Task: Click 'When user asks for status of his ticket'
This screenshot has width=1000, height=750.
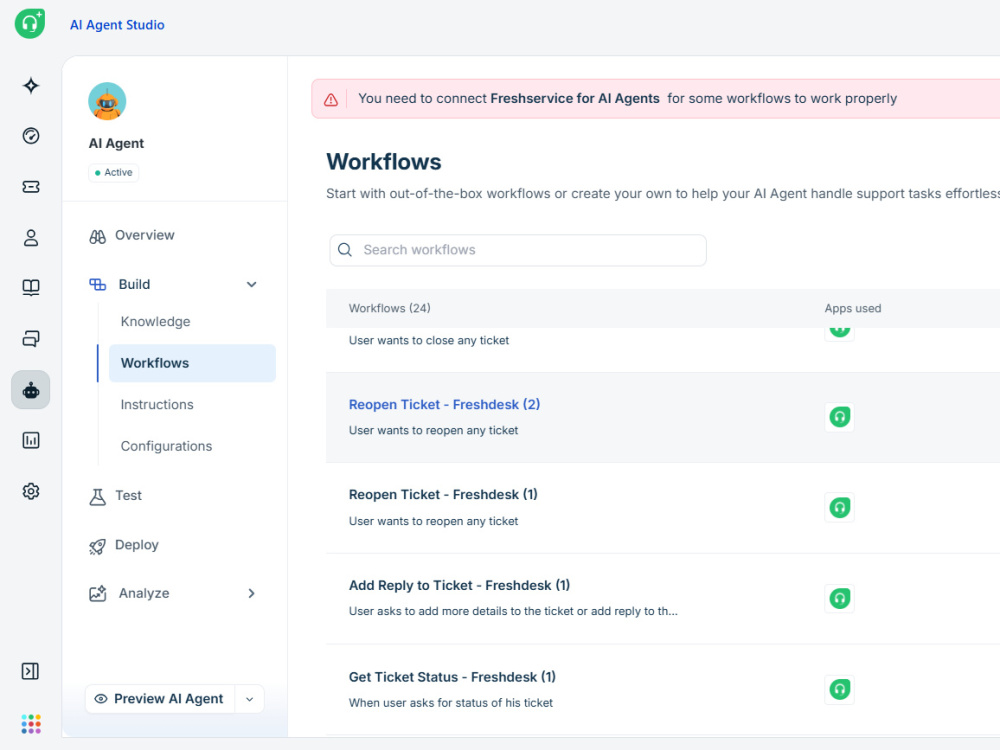Action: [451, 703]
